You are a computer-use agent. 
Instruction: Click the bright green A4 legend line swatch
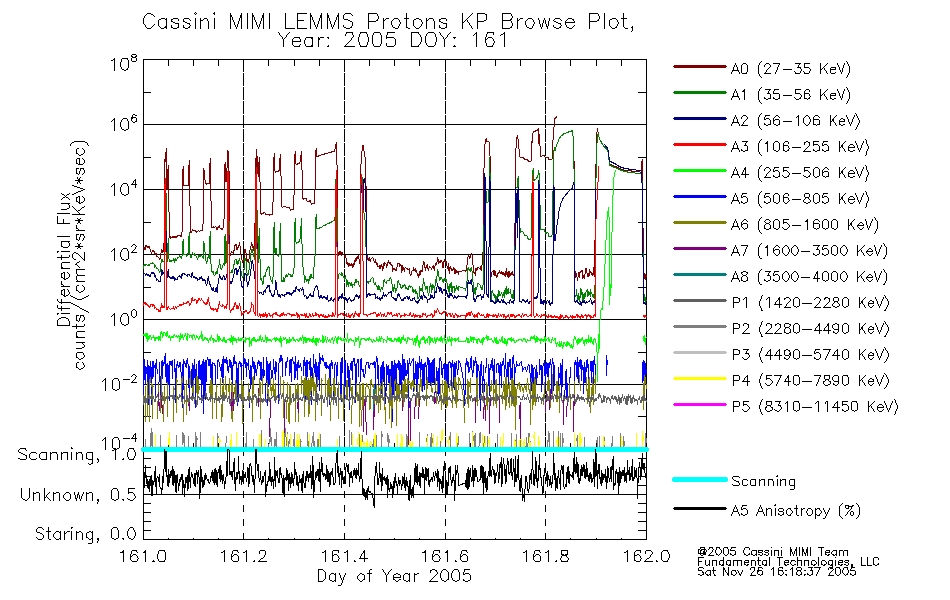[700, 171]
